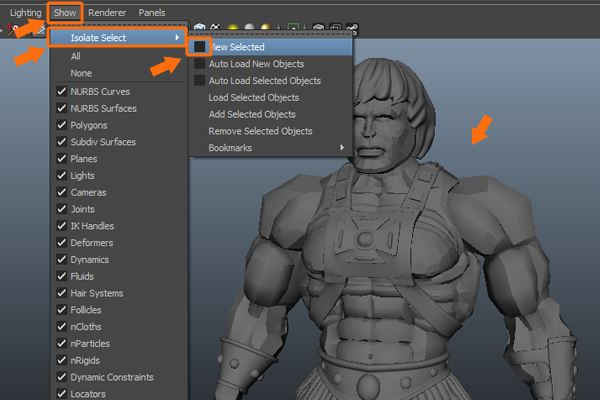Open the Lighting menu
Image resolution: width=600 pixels, height=400 pixels.
point(25,12)
